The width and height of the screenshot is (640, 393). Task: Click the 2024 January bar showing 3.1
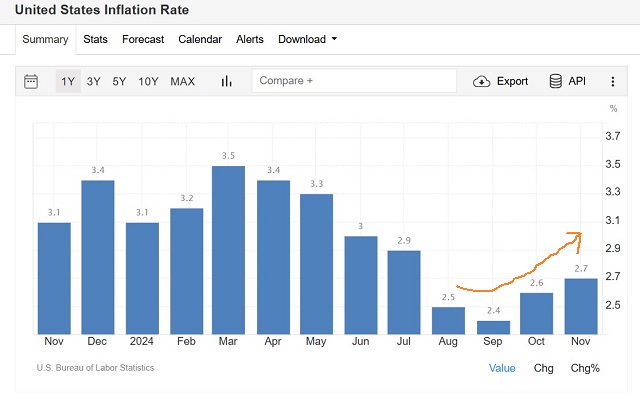point(142,278)
